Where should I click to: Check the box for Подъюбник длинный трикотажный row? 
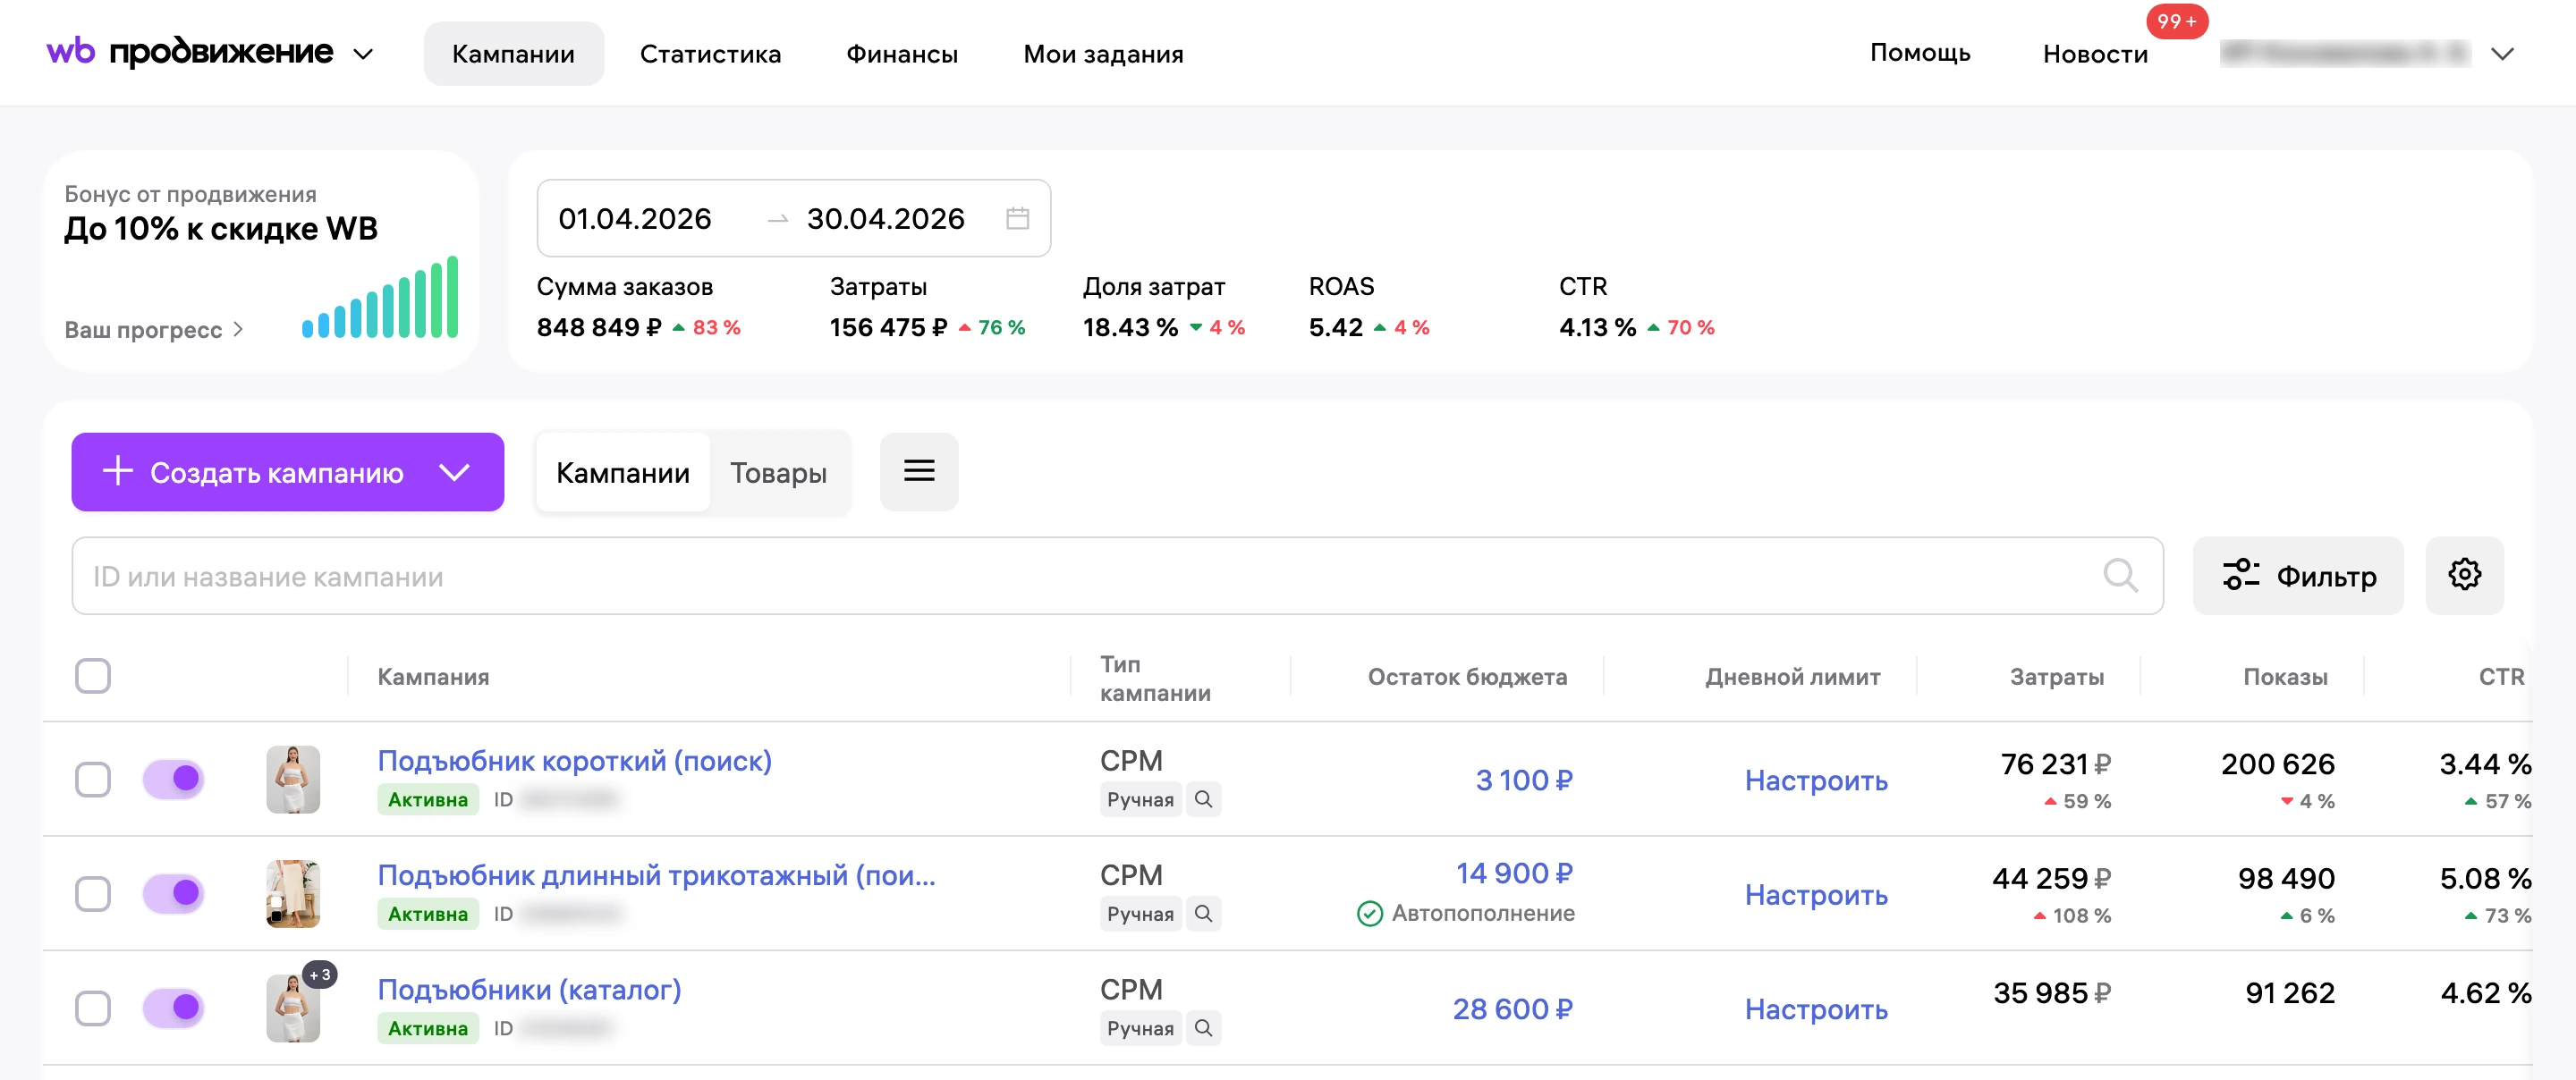pyautogui.click(x=93, y=893)
